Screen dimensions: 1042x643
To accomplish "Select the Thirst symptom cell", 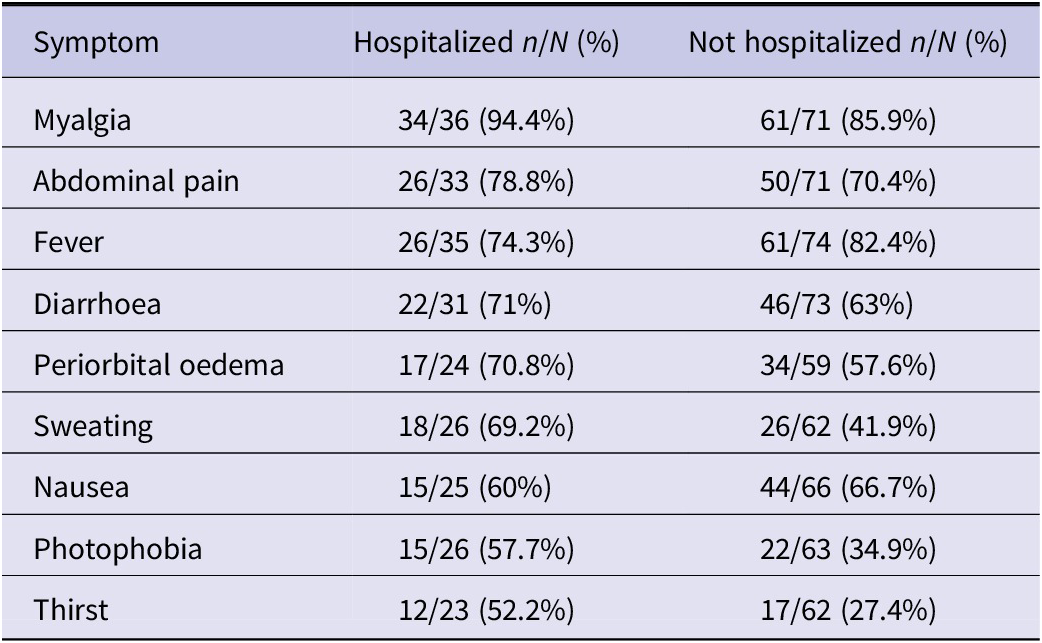I will [70, 610].
